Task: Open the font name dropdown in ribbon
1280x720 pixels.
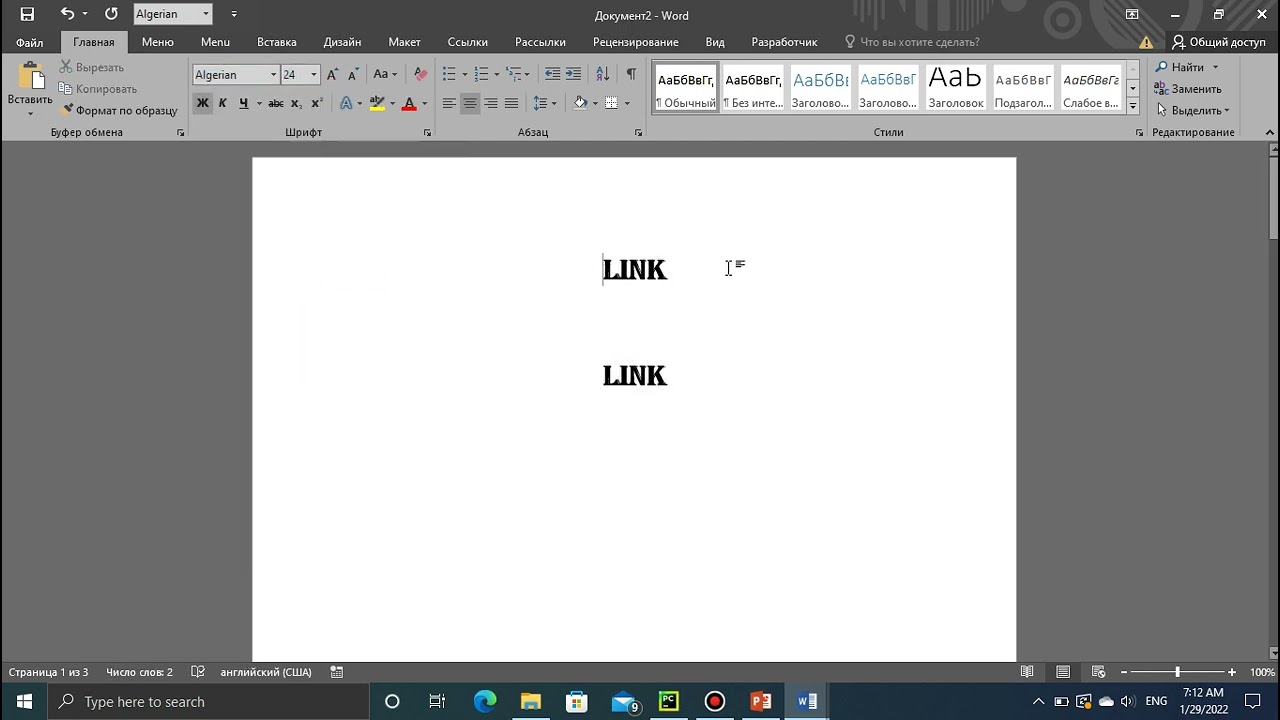Action: point(273,75)
